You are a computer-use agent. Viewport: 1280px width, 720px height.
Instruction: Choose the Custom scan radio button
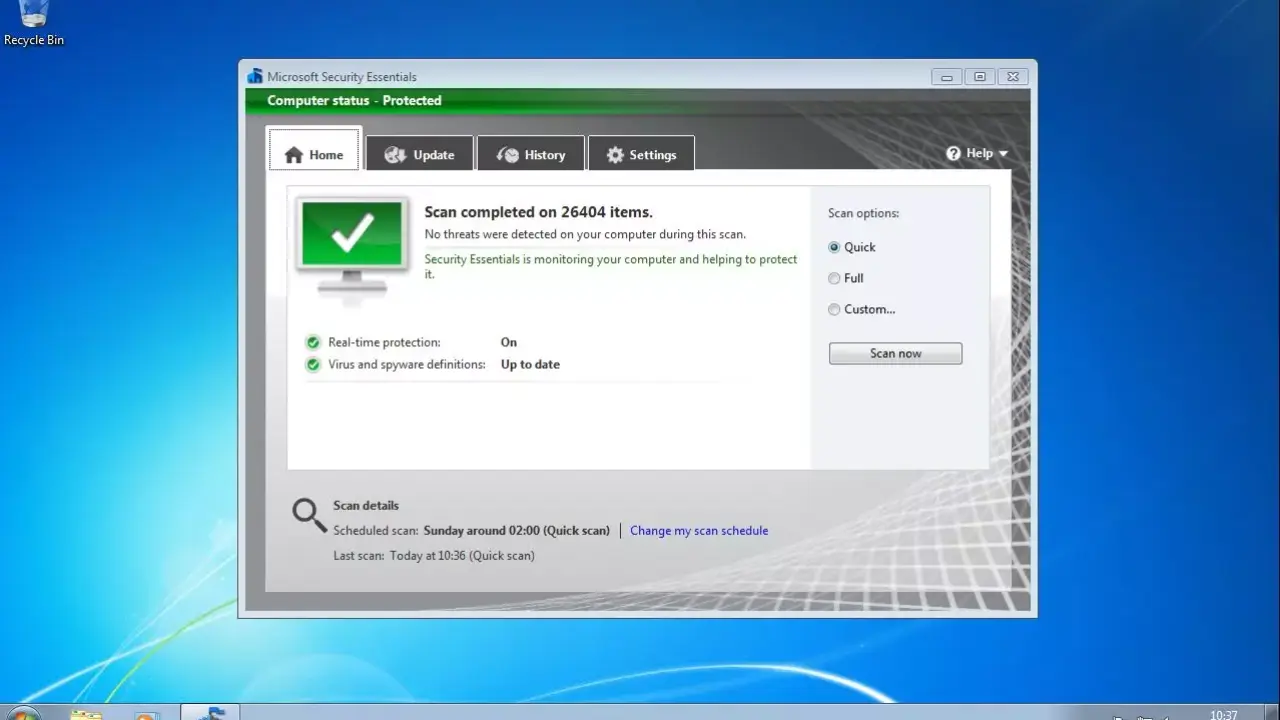834,310
